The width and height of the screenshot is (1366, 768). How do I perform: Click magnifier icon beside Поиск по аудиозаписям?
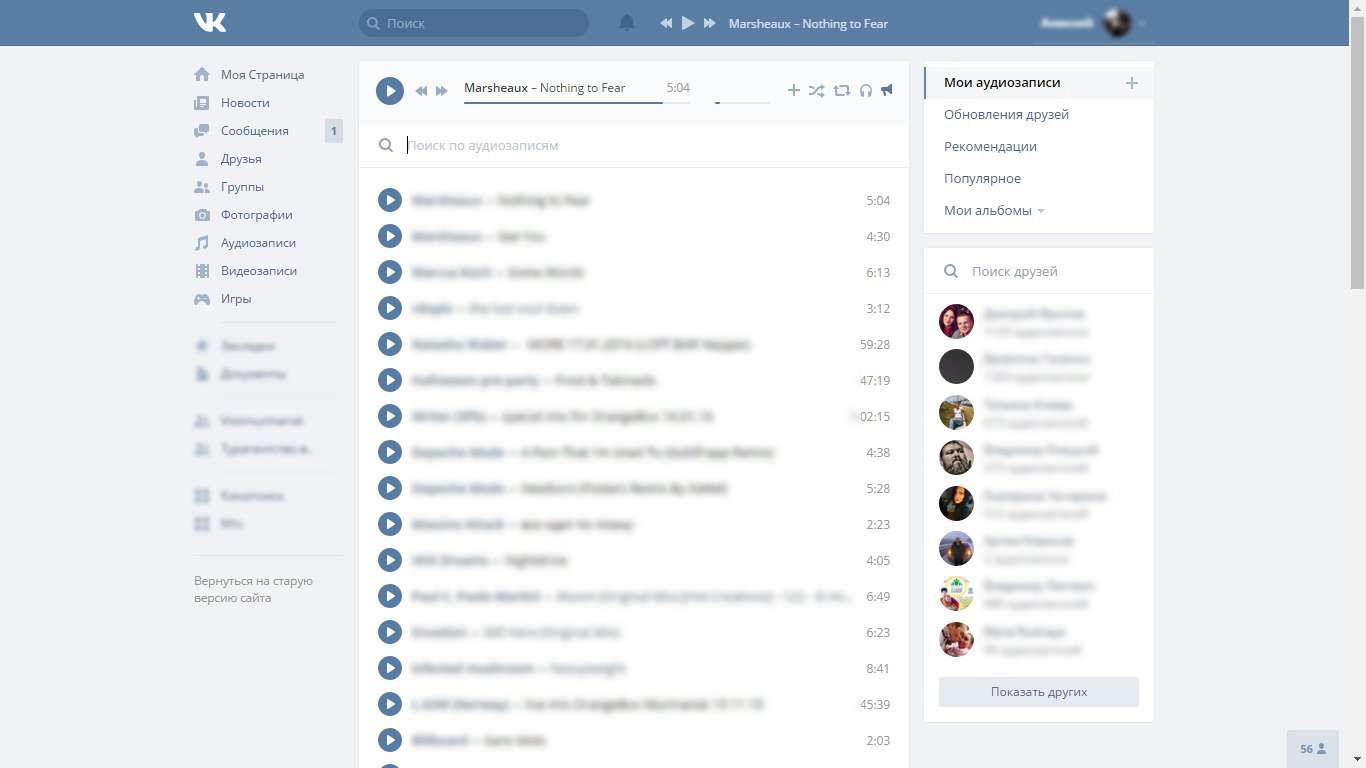click(386, 145)
